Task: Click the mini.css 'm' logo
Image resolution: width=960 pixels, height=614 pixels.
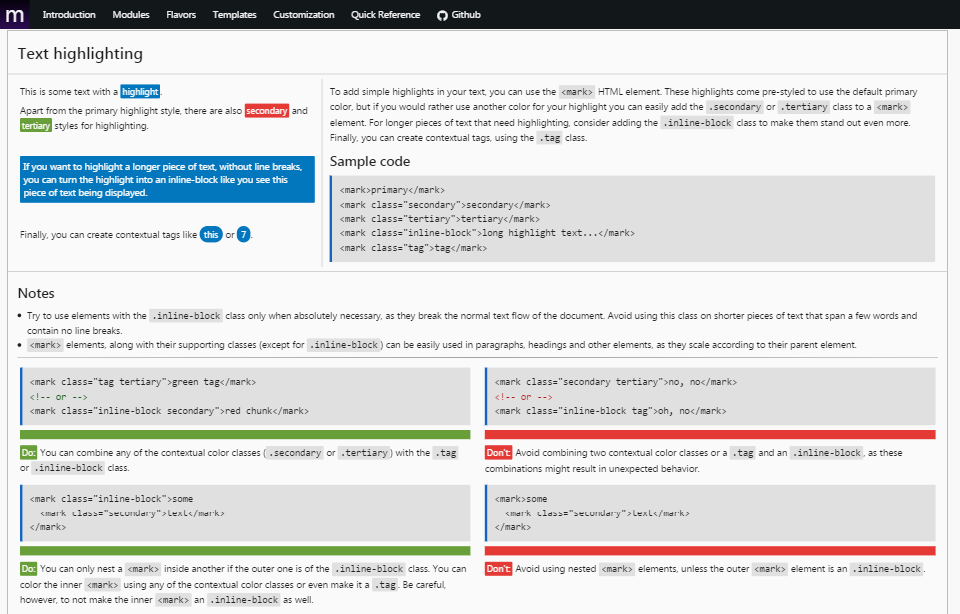Action: (15, 14)
